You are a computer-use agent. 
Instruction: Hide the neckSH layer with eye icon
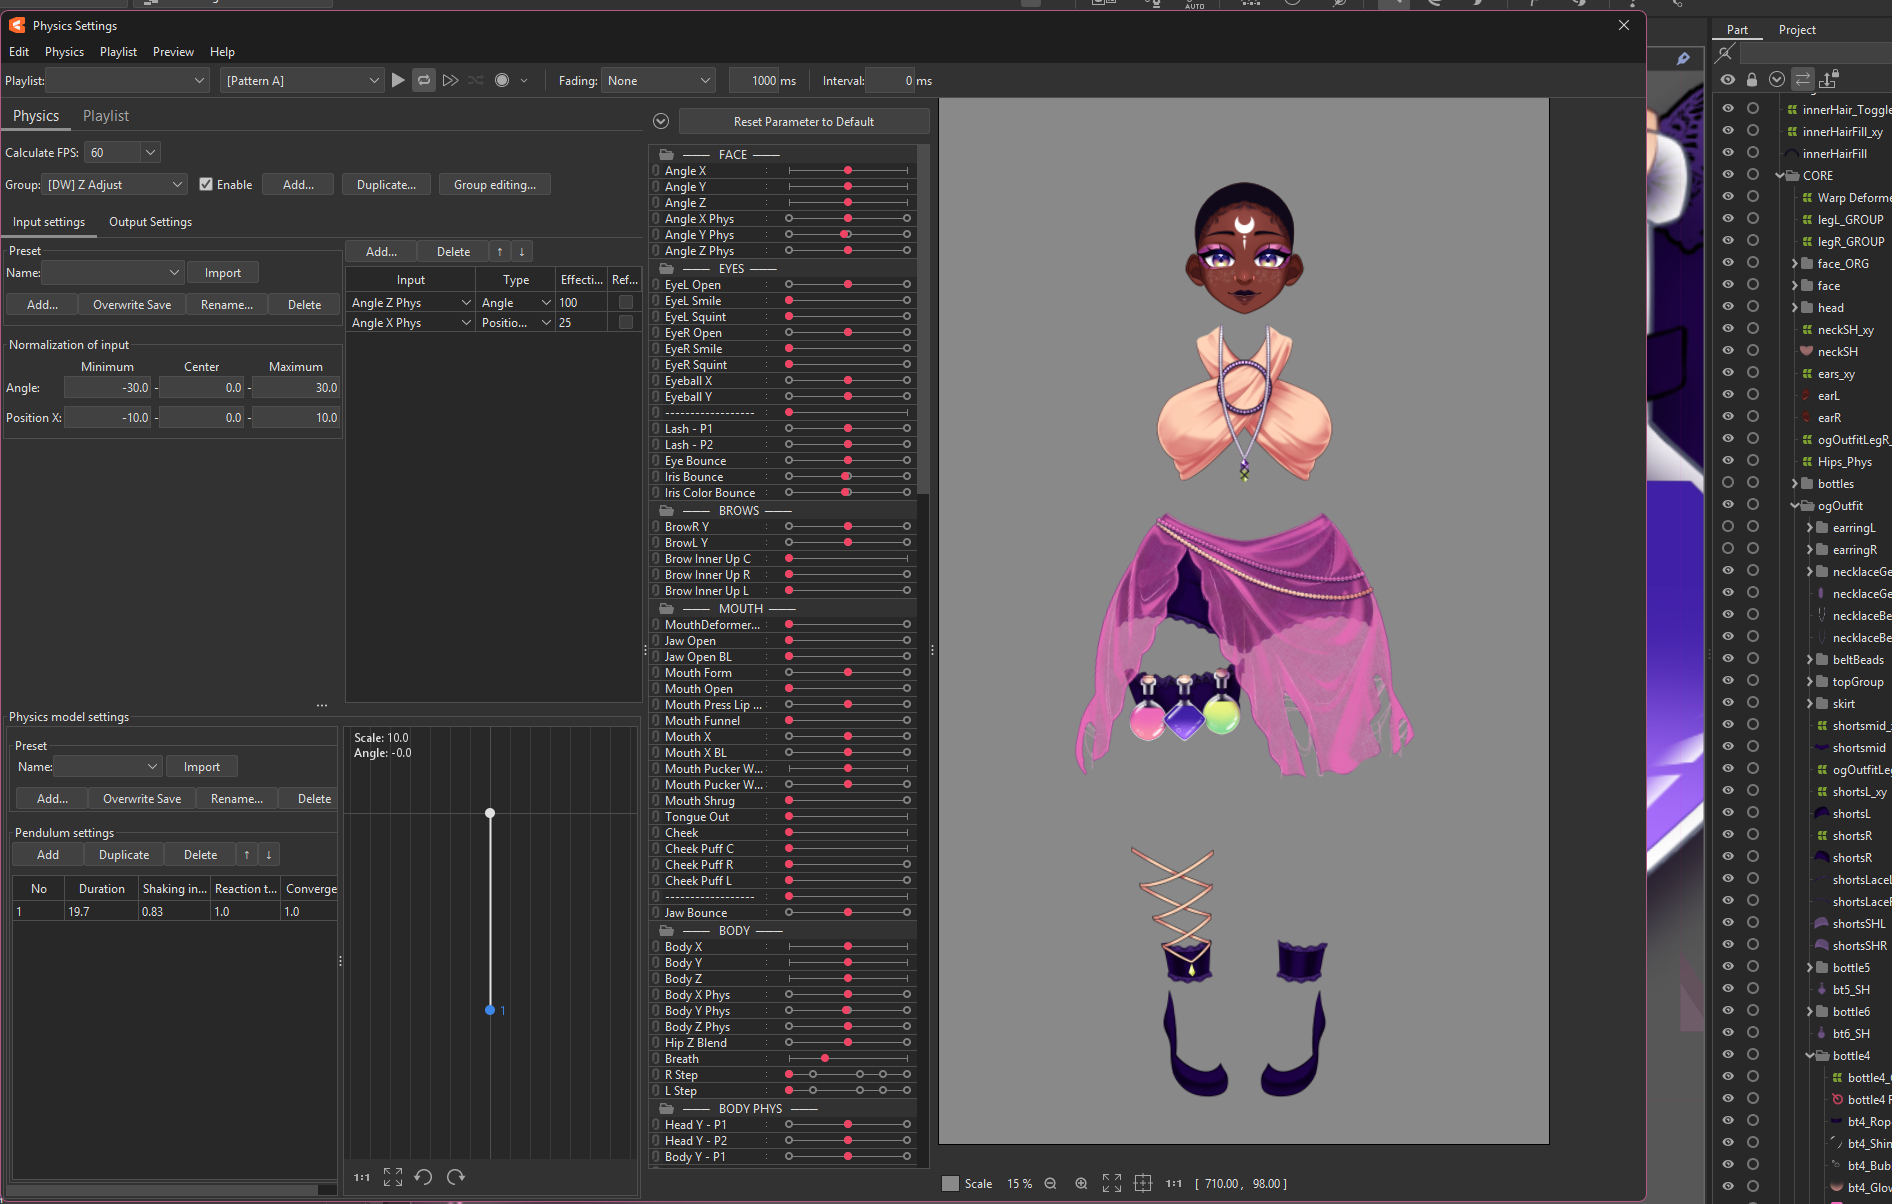[x=1727, y=351]
